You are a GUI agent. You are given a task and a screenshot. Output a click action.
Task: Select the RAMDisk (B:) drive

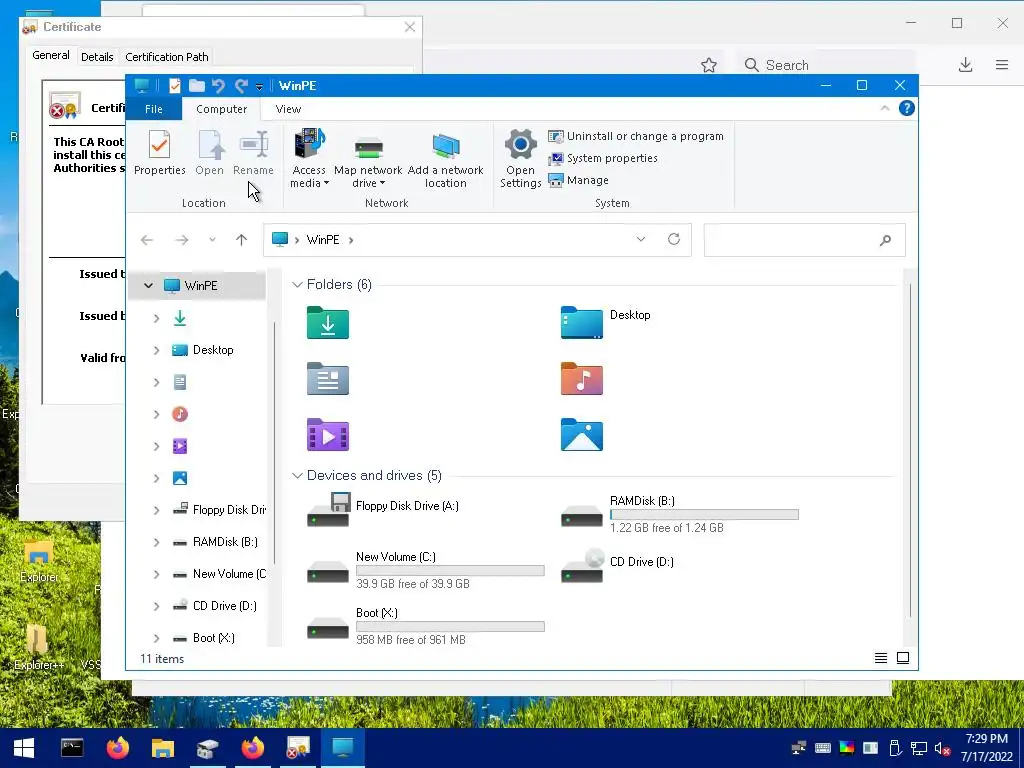[679, 514]
